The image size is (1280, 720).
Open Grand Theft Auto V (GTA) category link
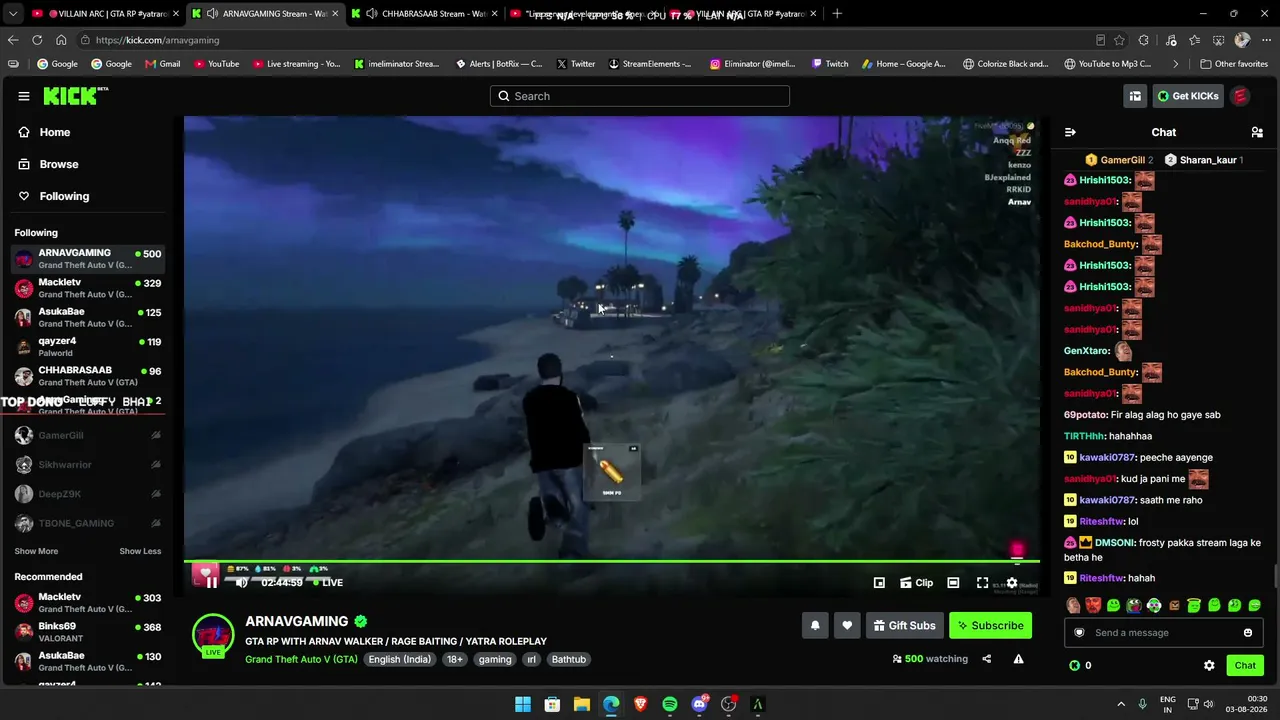click(301, 659)
